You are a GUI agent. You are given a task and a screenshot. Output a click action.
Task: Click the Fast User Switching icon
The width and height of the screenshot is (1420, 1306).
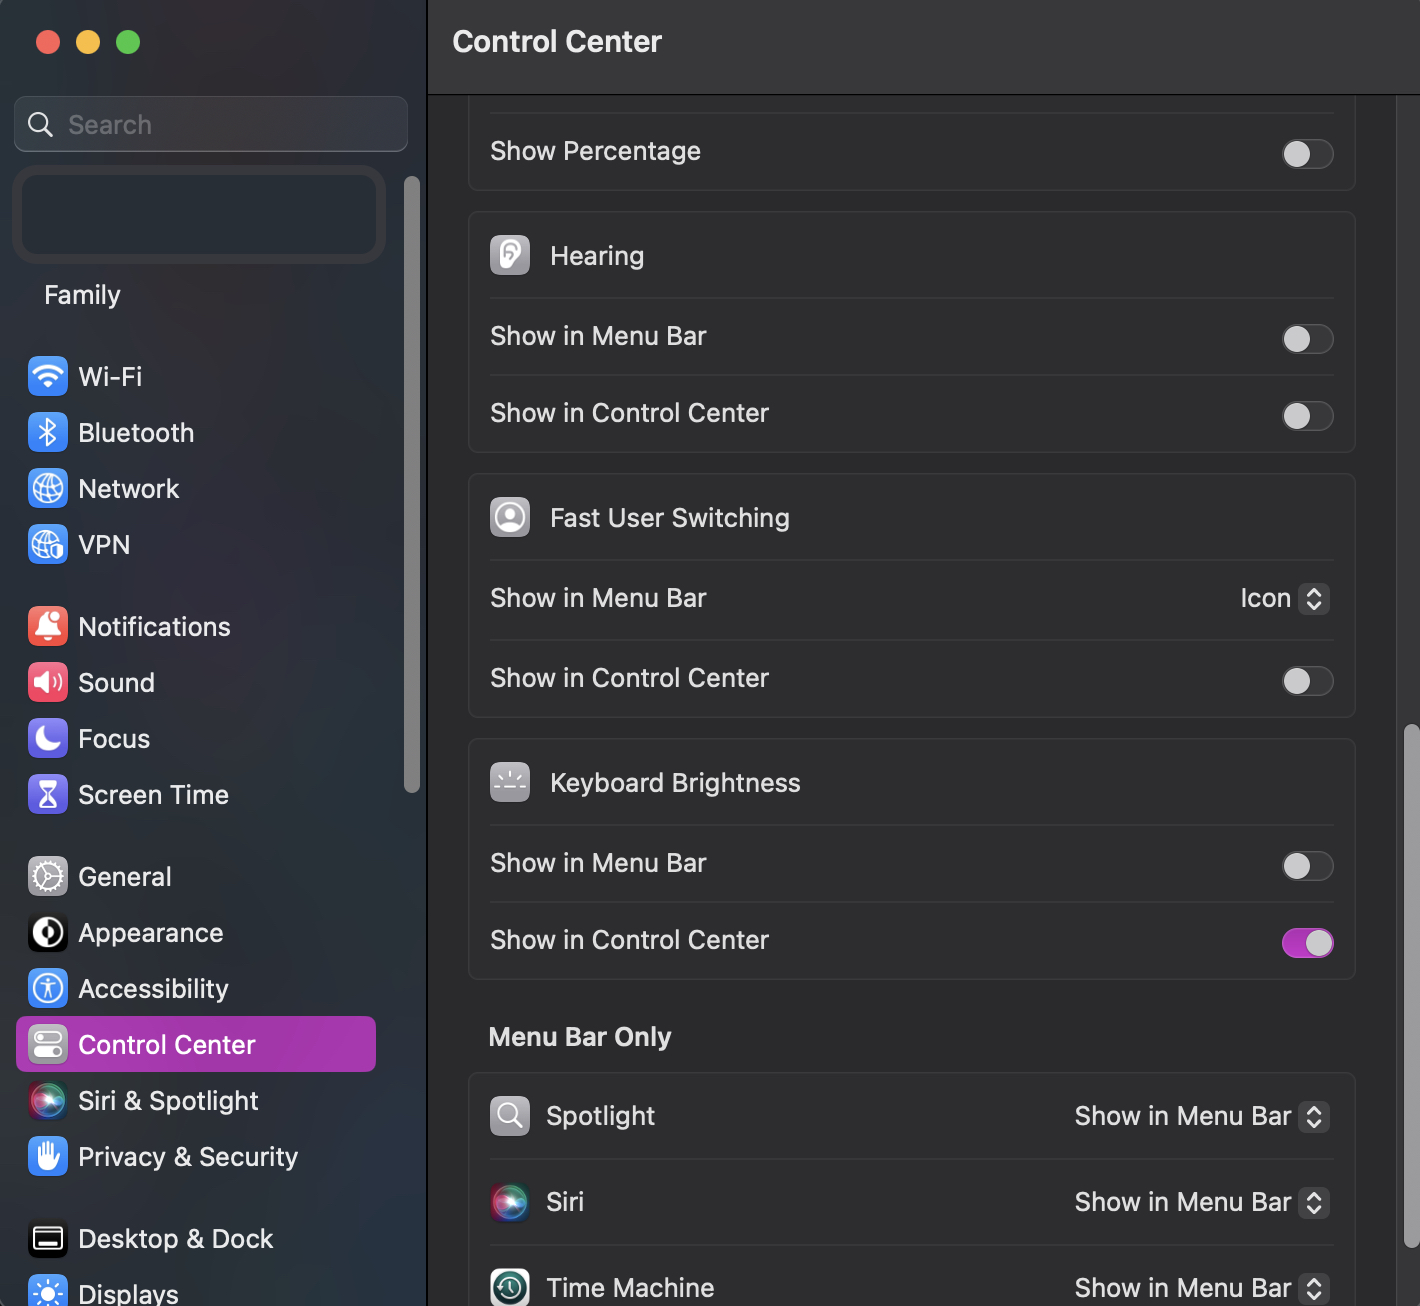coord(510,517)
